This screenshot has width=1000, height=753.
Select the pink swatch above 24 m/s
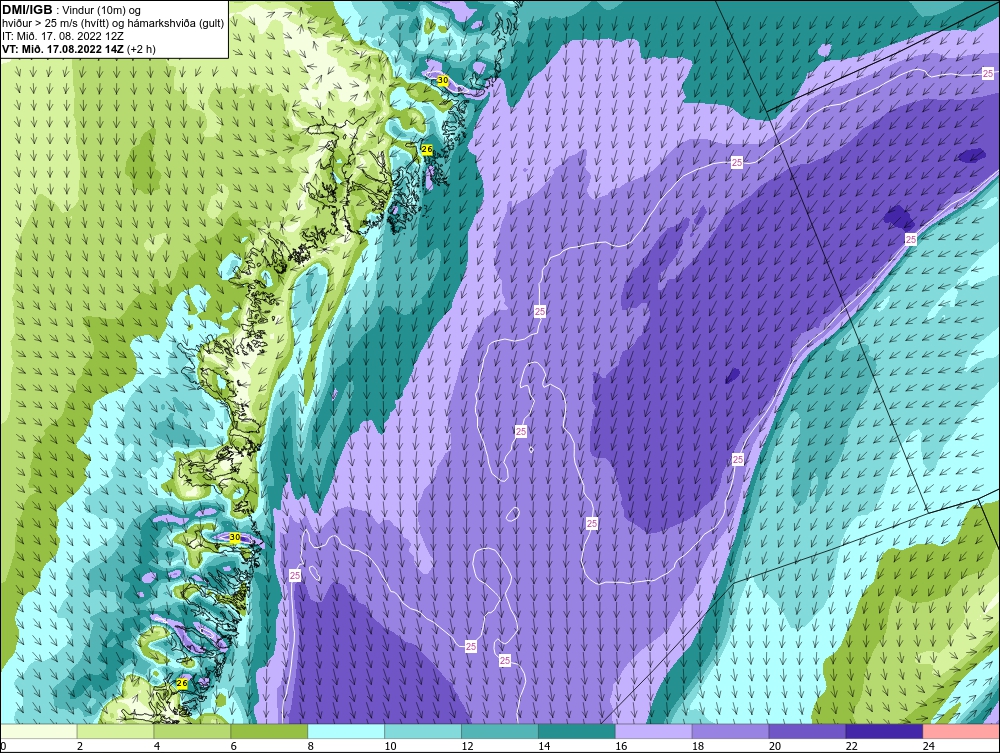click(x=961, y=731)
